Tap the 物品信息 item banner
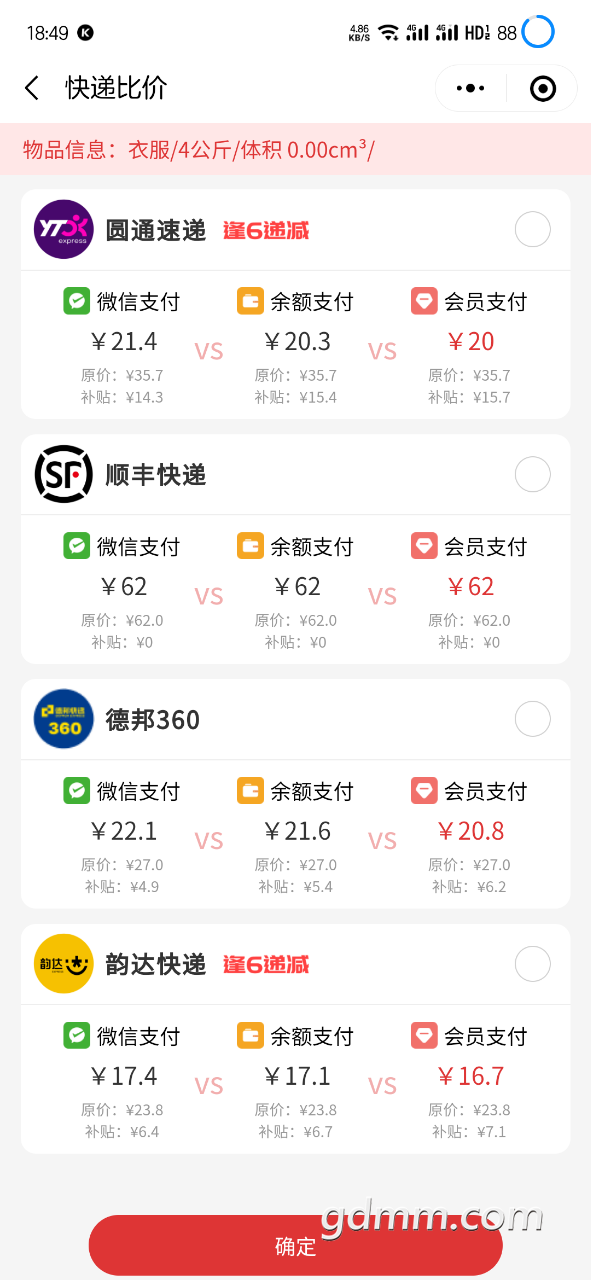Screen dimensions: 591x1280 295,150
